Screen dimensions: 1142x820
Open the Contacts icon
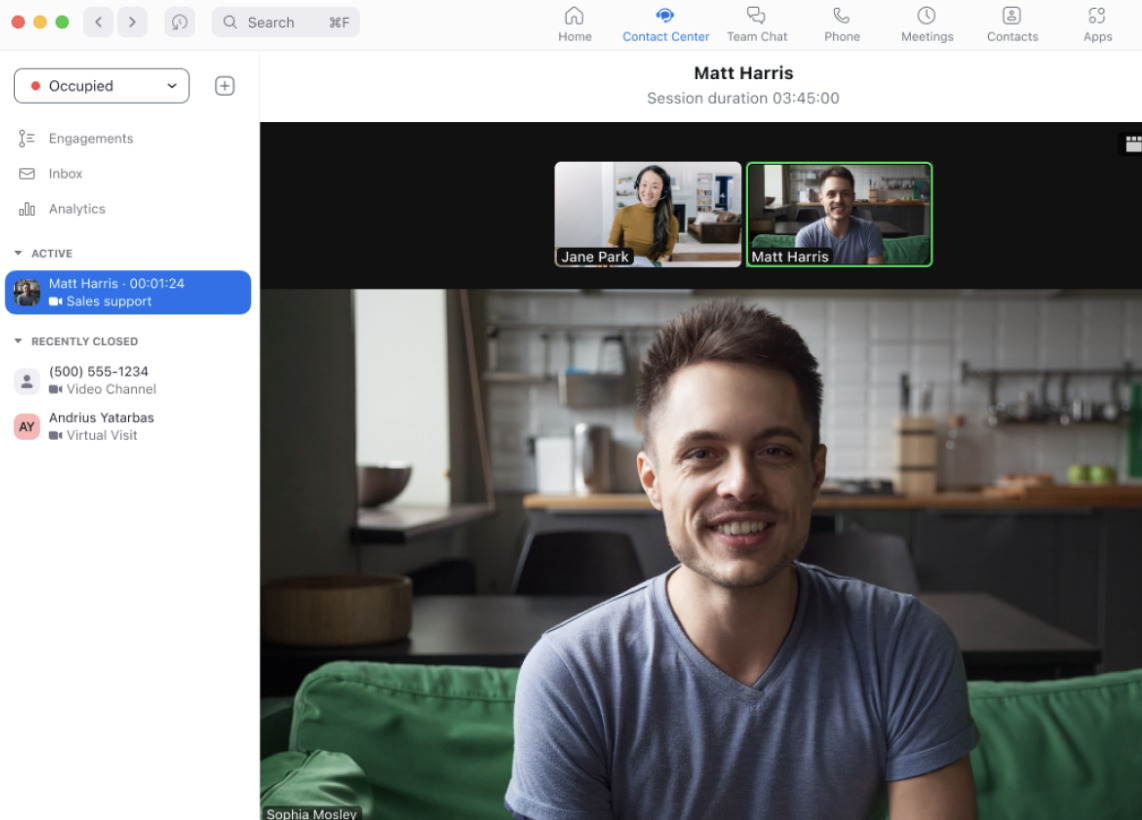[x=1011, y=16]
